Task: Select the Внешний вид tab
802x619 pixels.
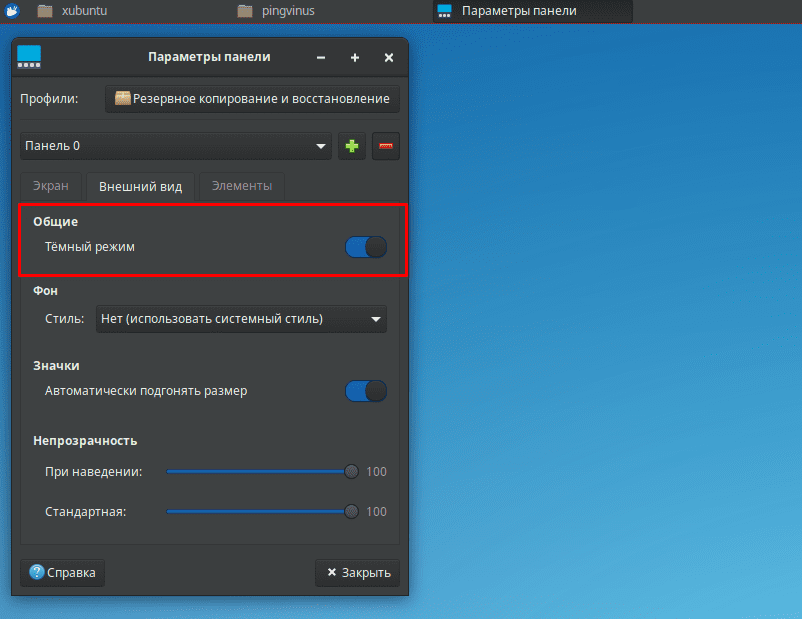Action: point(141,187)
